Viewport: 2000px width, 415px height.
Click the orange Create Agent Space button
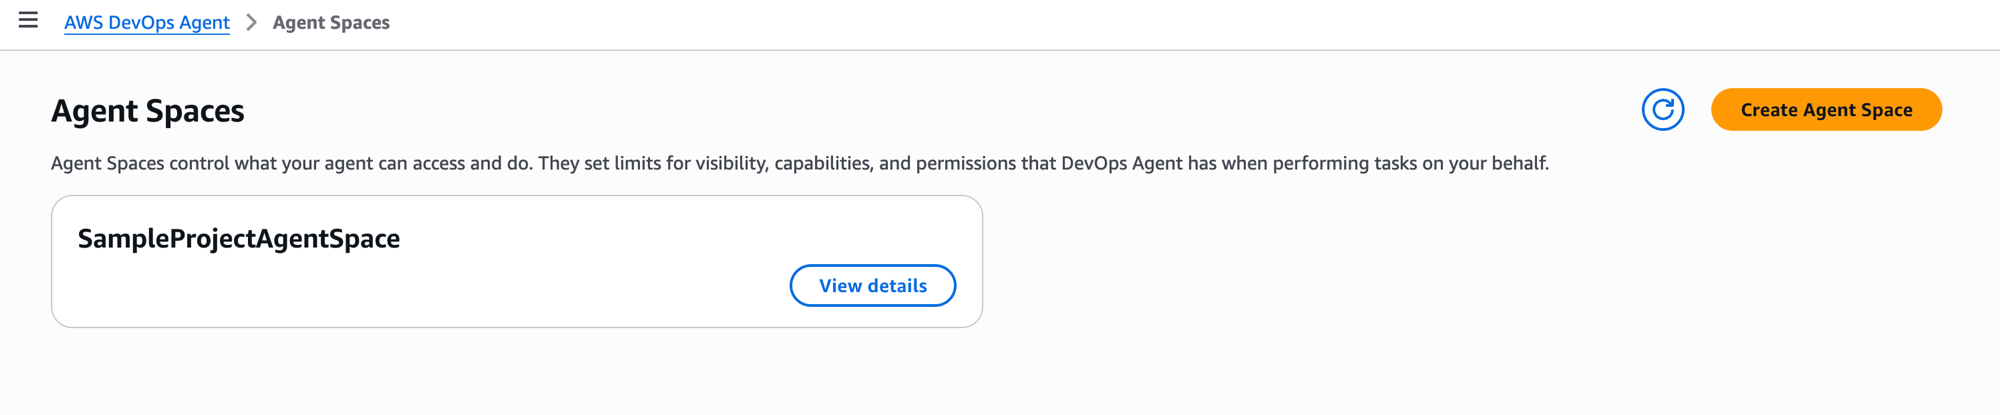point(1826,110)
